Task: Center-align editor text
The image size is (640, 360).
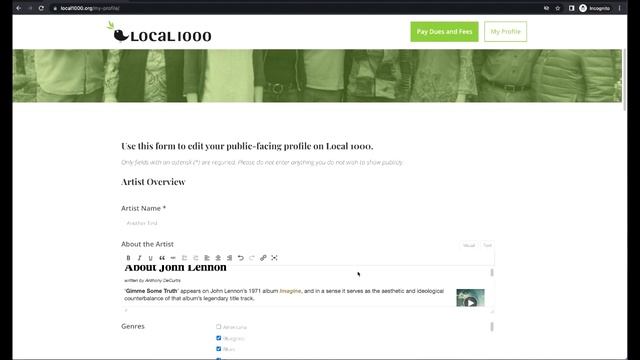Action: coord(218,258)
